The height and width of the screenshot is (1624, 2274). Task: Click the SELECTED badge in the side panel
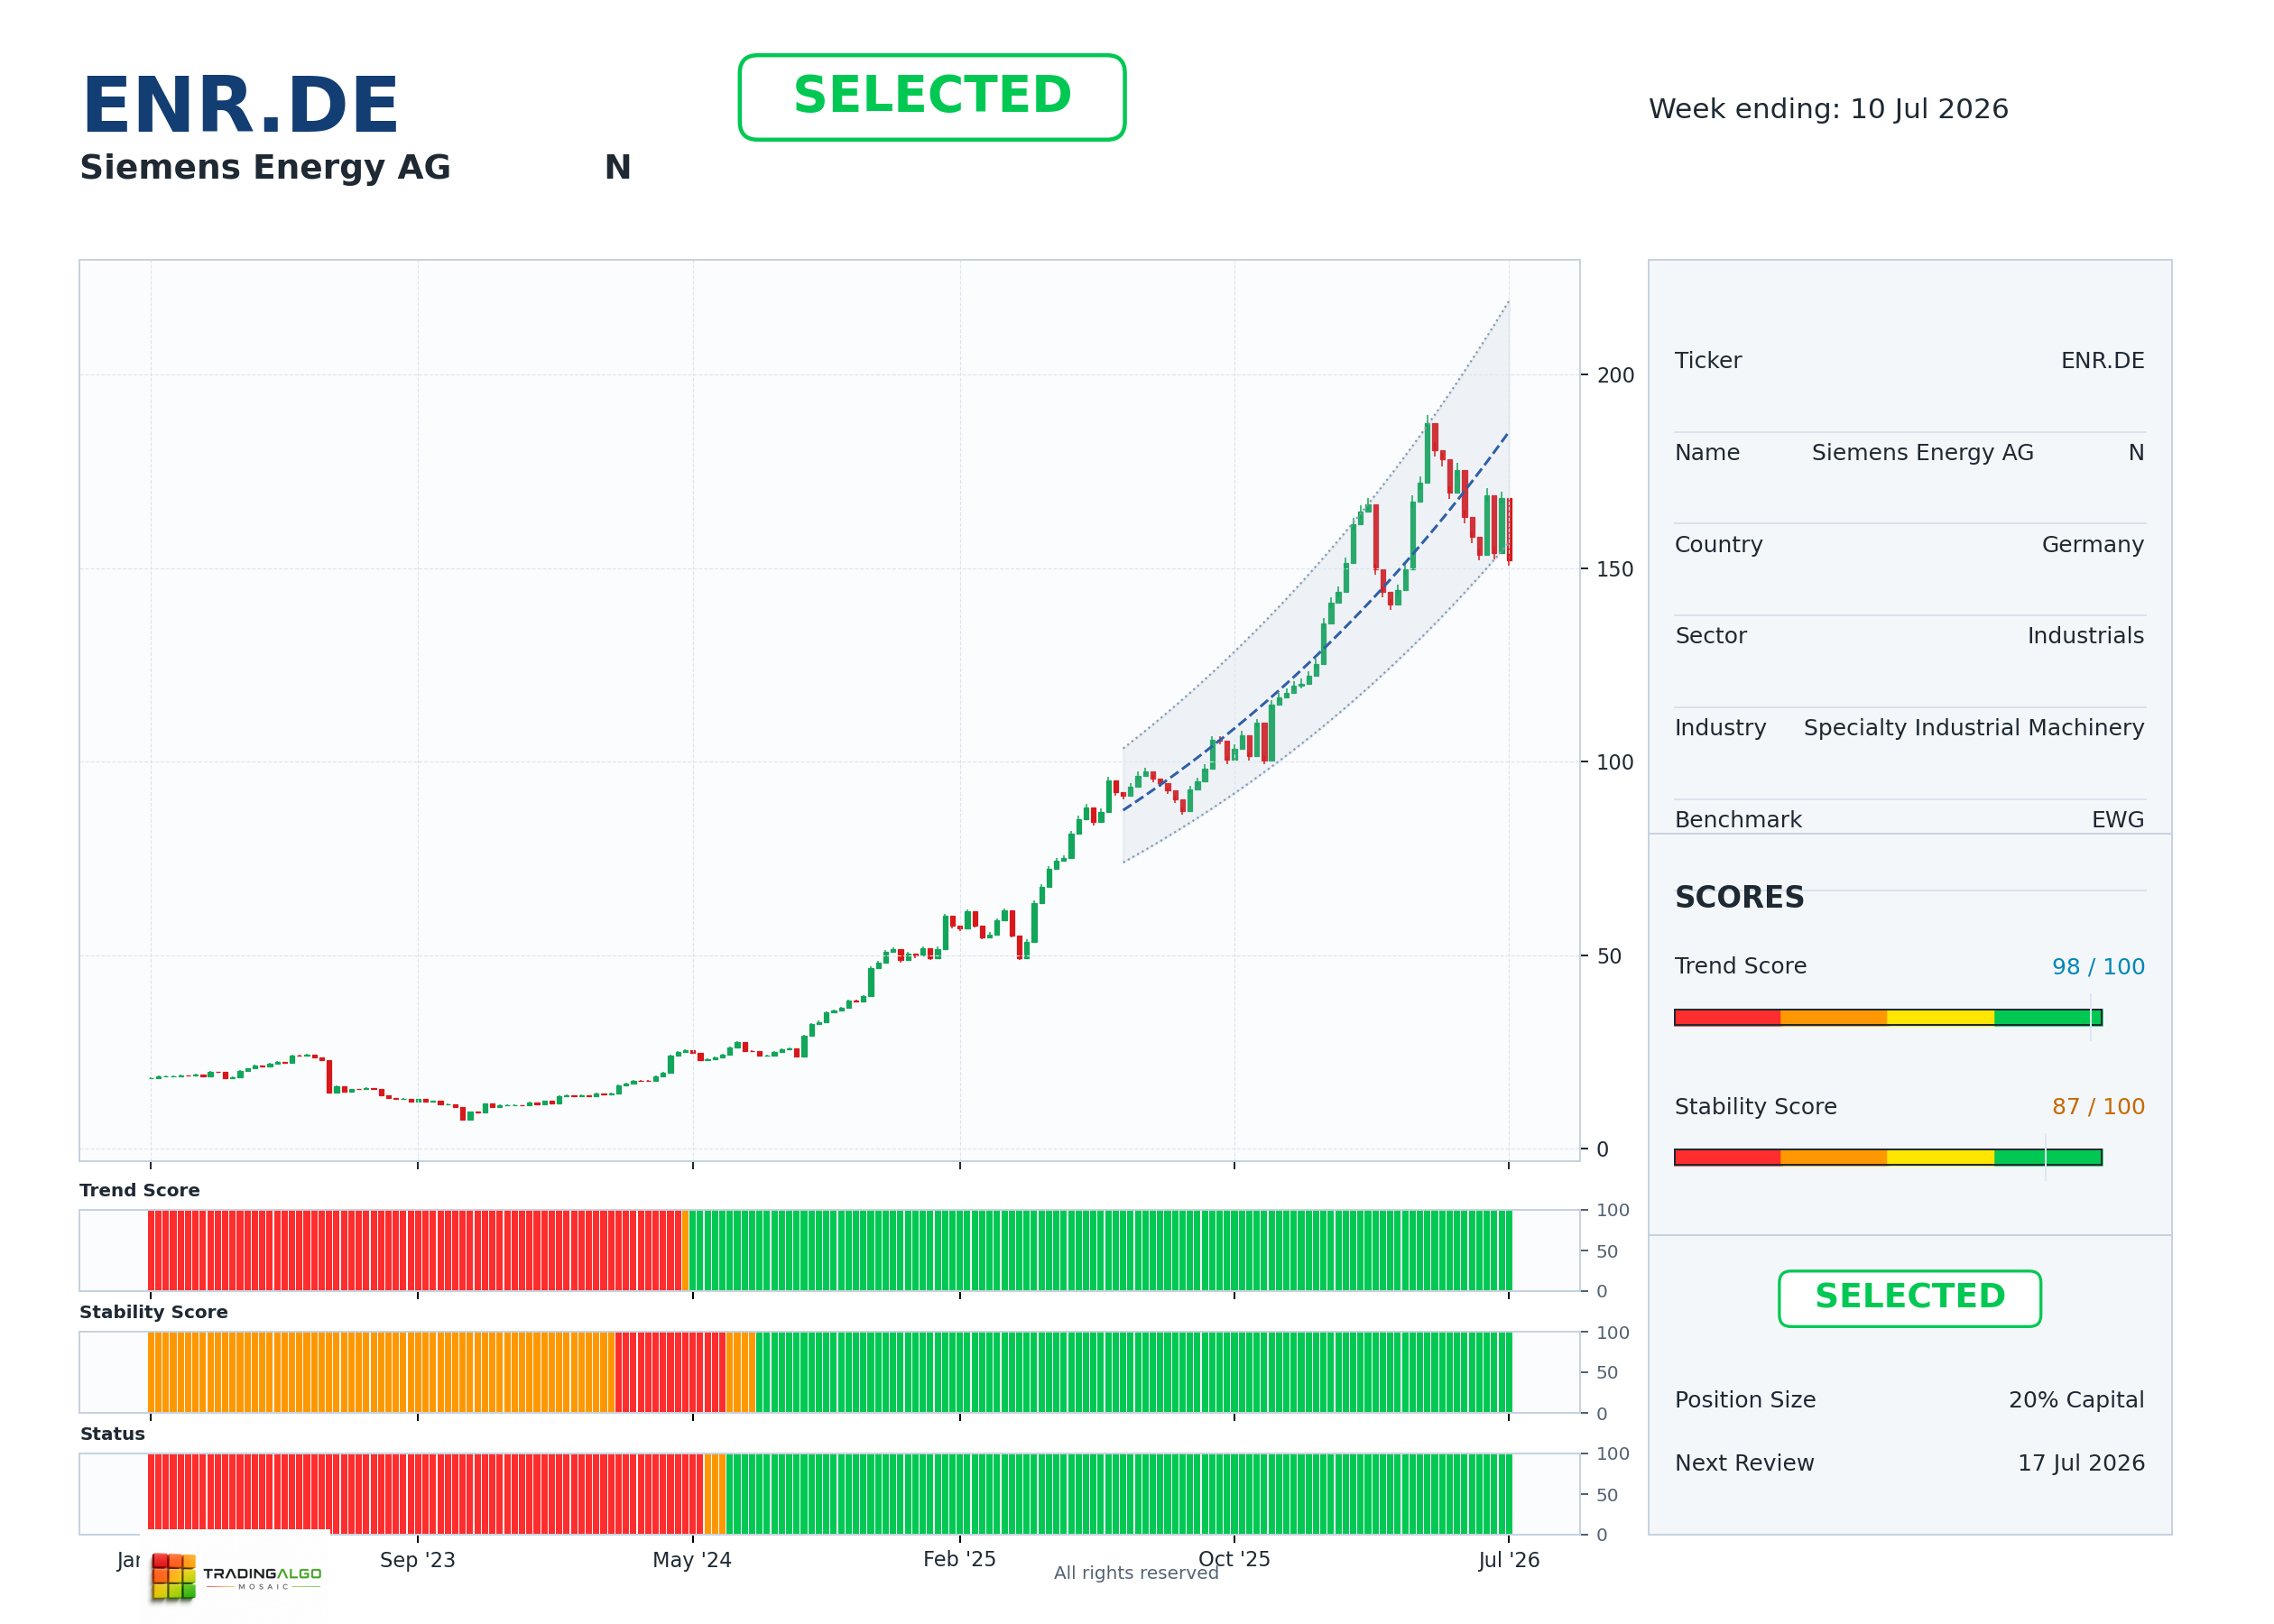tap(1909, 1298)
